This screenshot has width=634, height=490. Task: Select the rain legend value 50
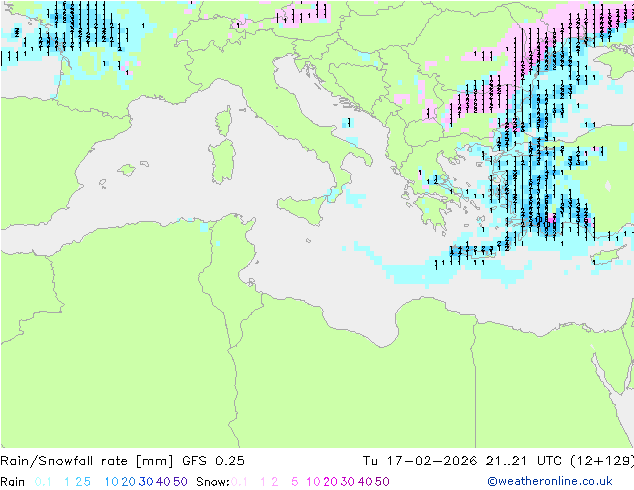180,482
